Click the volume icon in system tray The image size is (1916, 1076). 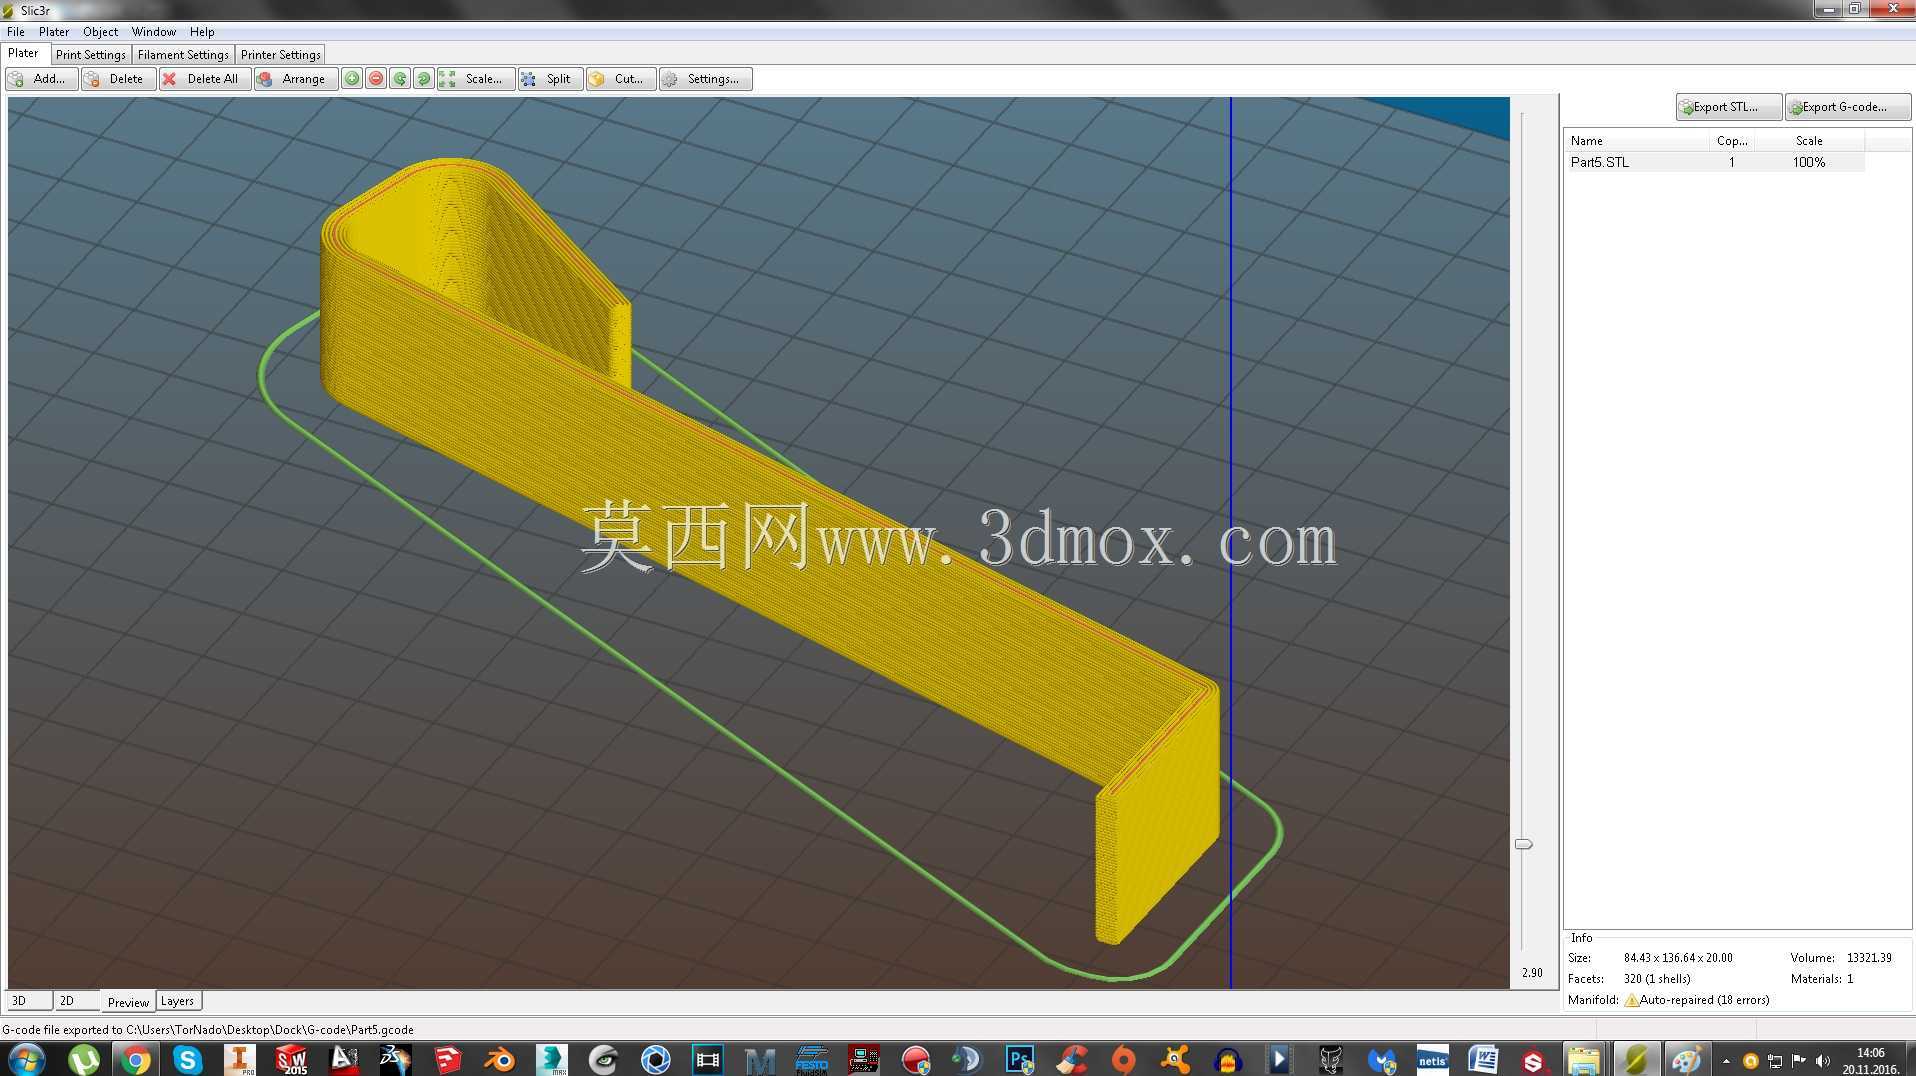pyautogui.click(x=1823, y=1061)
